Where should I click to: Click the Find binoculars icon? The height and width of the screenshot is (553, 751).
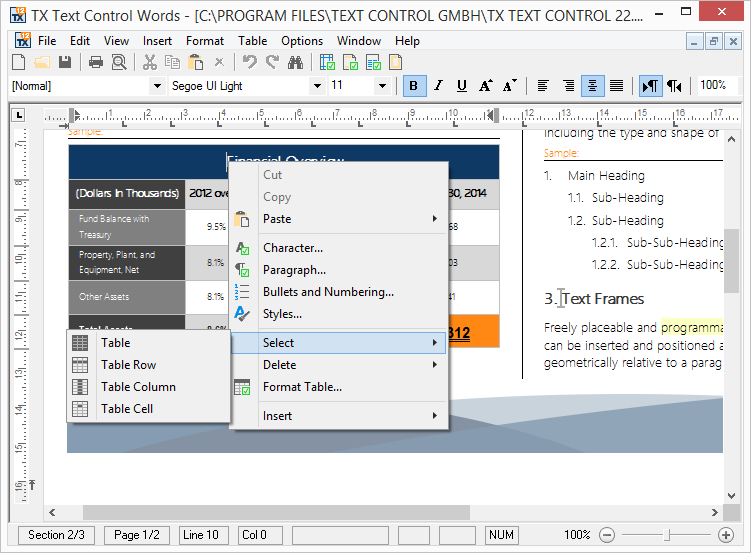point(295,62)
